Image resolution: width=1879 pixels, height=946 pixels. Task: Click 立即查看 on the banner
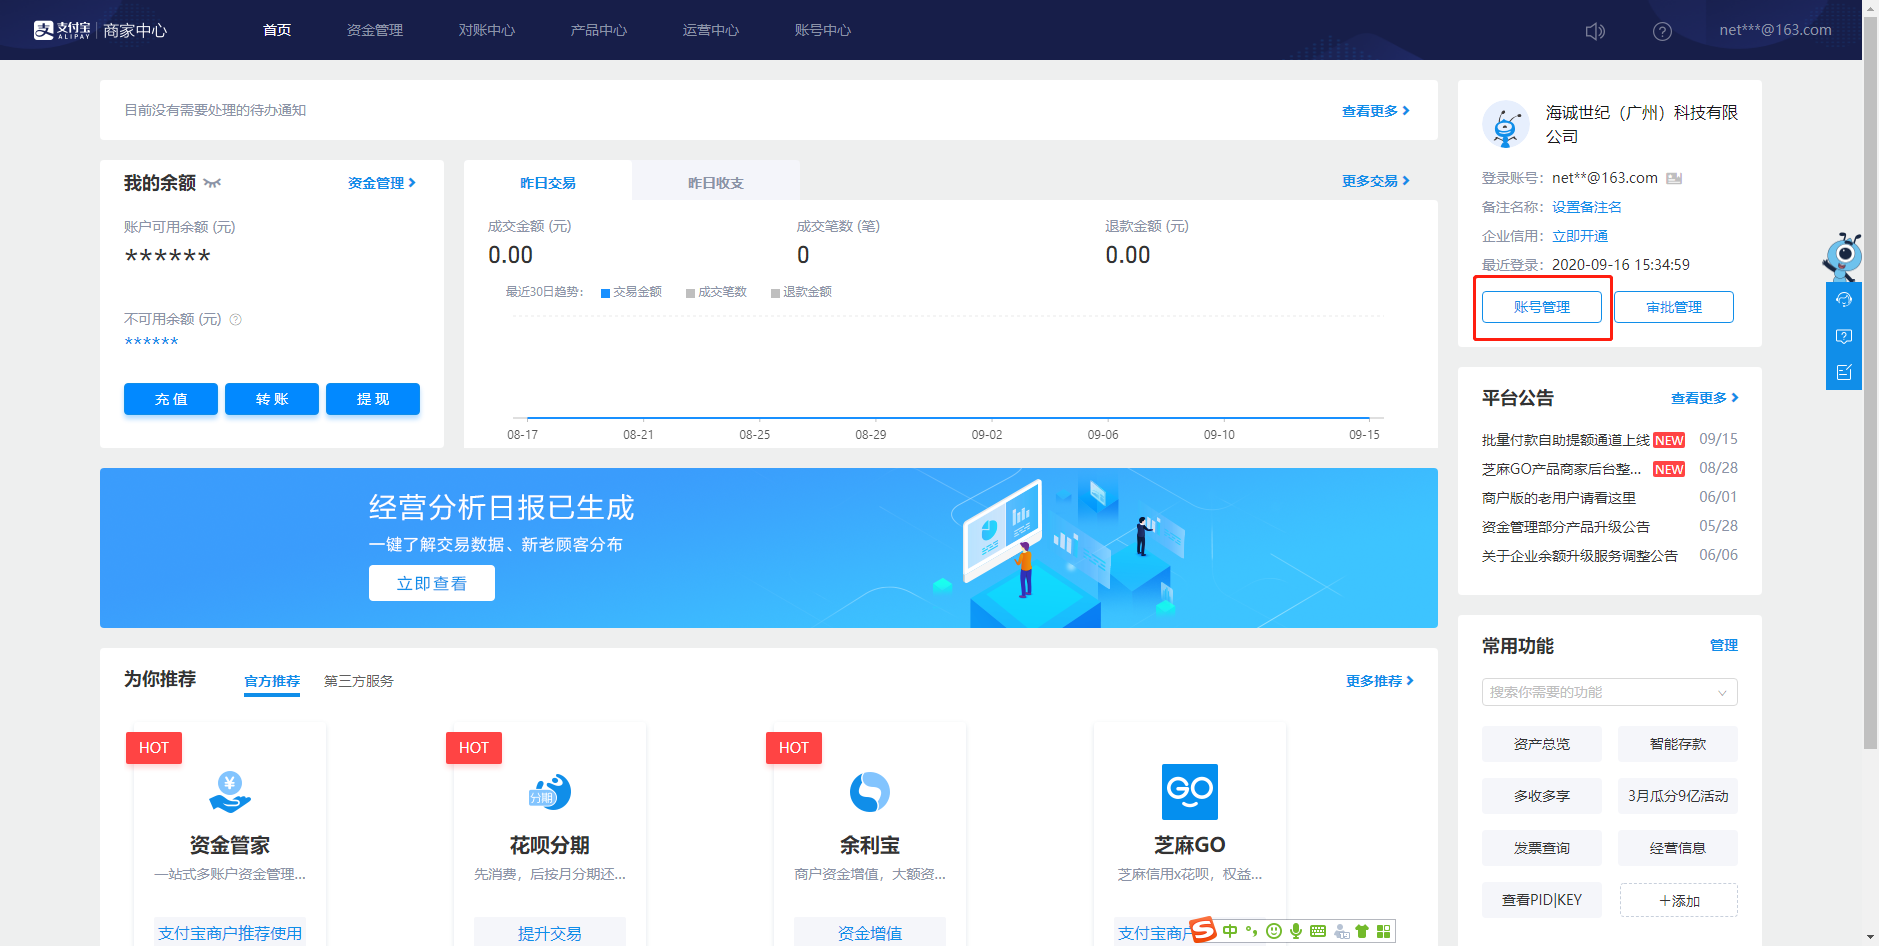click(432, 583)
